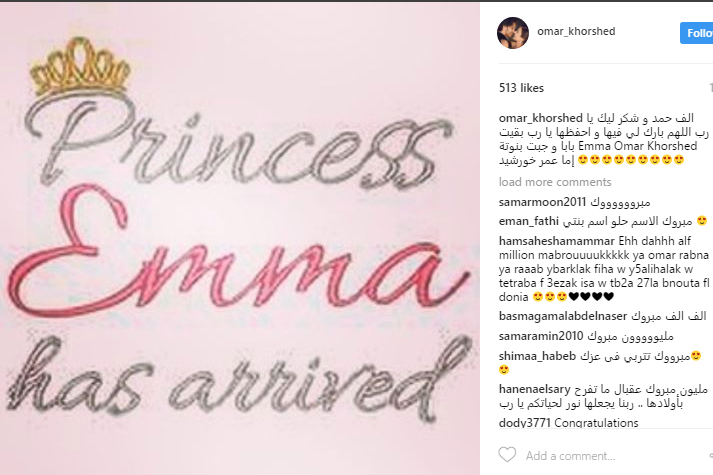
Task: Expand load more comments
Action: tap(555, 182)
